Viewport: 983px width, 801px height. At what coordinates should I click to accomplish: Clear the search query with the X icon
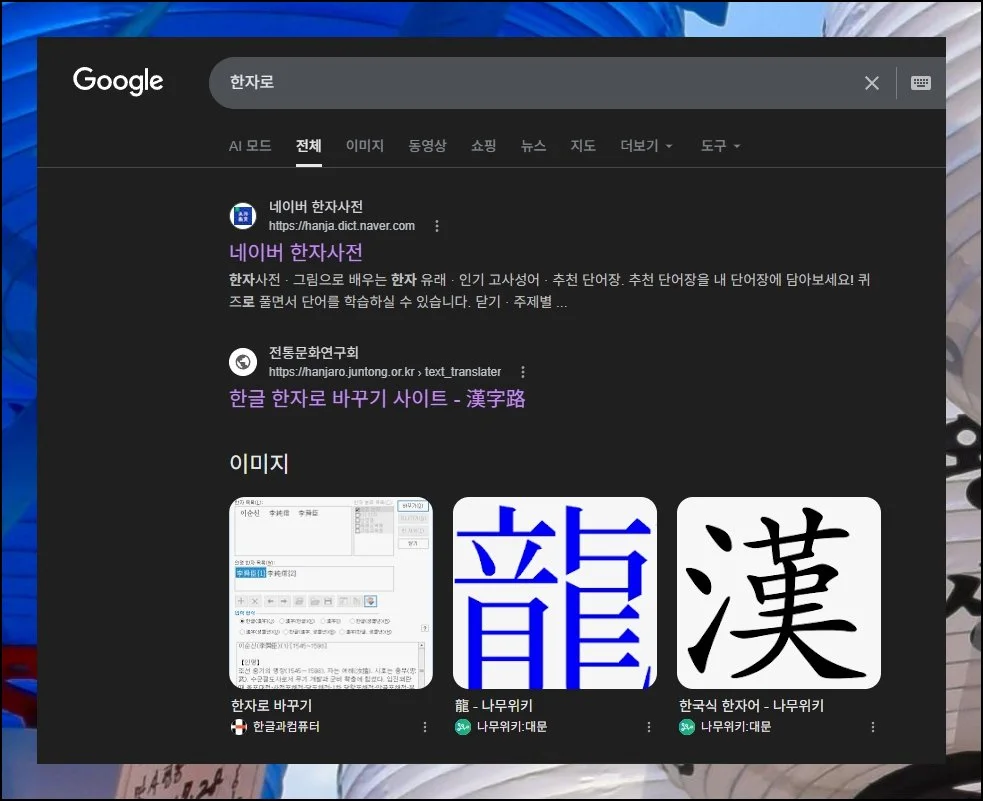871,83
